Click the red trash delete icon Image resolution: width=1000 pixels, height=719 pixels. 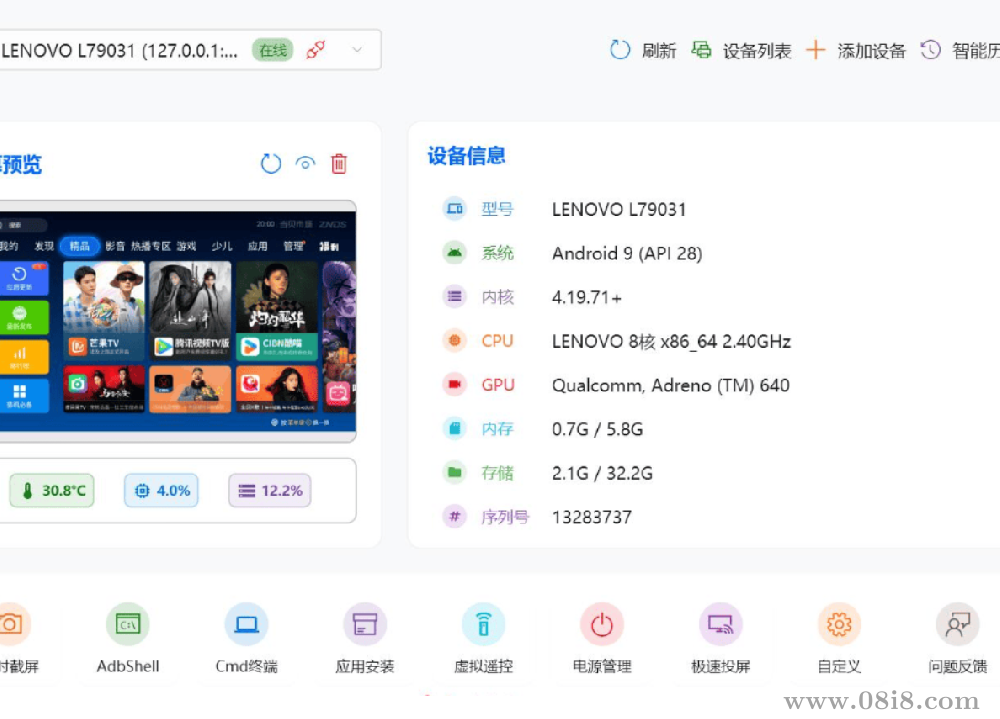click(339, 163)
